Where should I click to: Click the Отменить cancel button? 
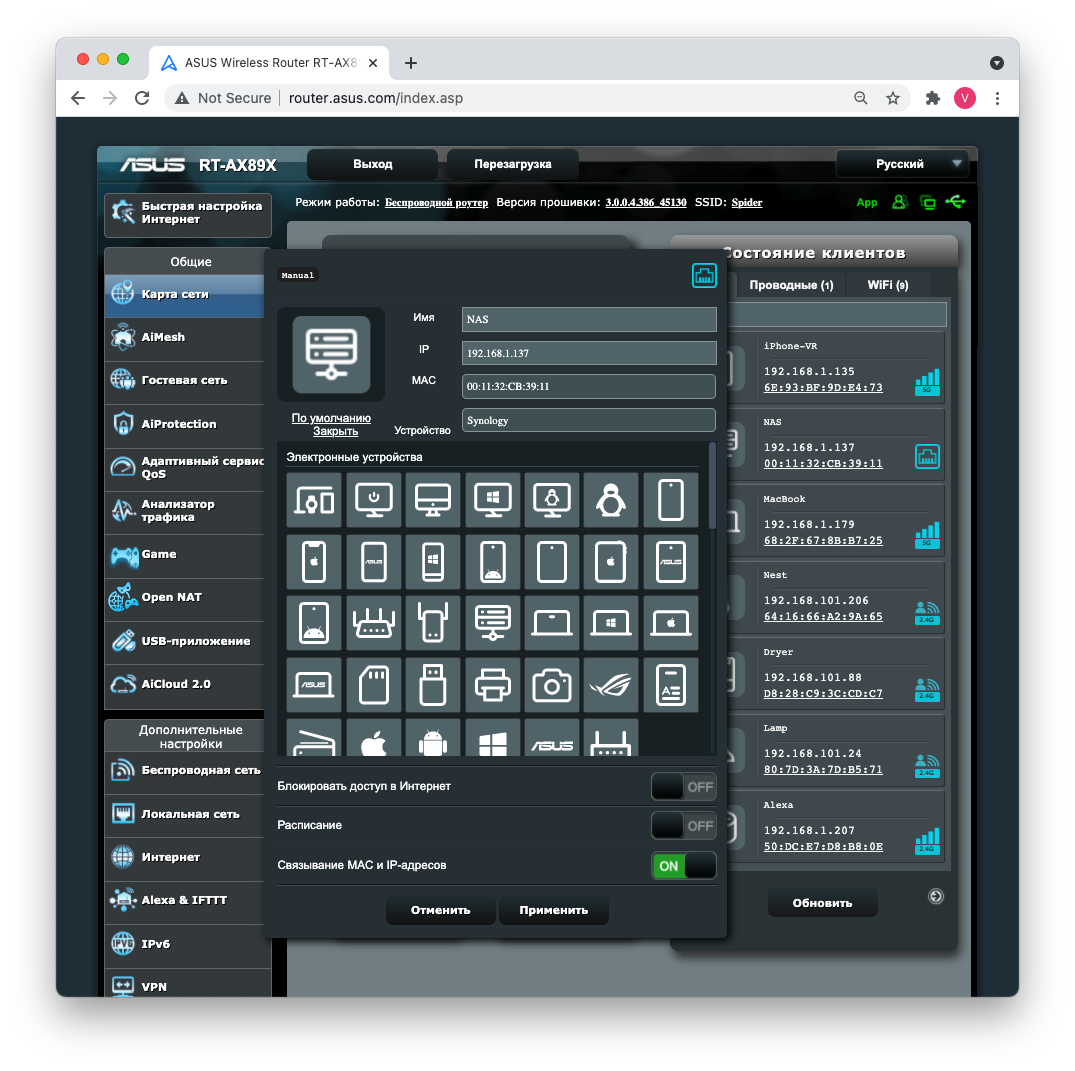pyautogui.click(x=440, y=910)
